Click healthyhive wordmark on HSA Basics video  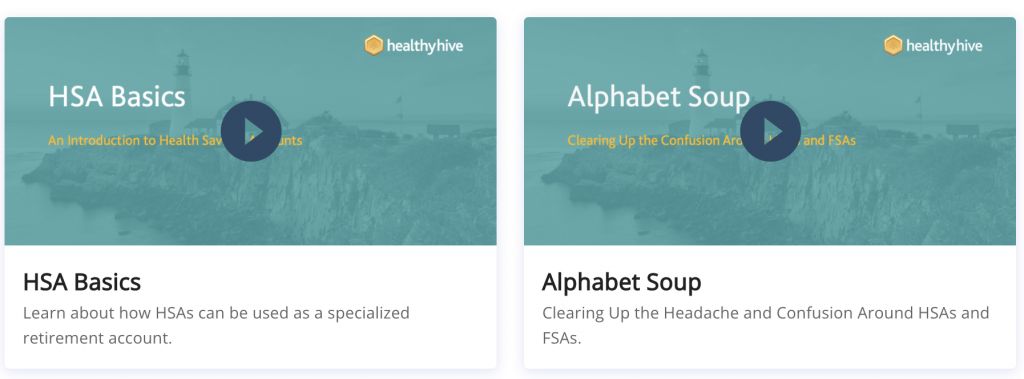(424, 46)
